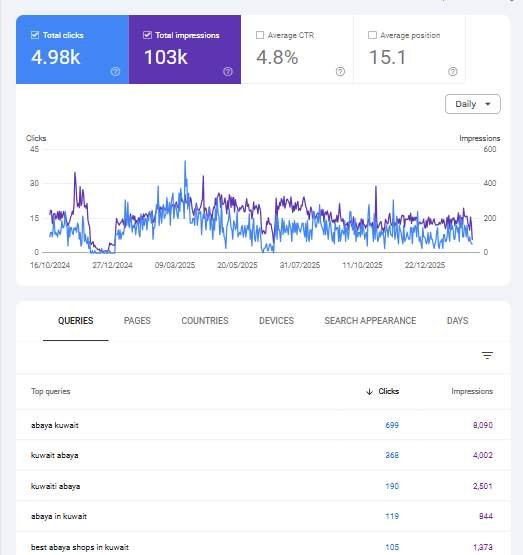Switch to the Countries tab
Viewport: 523px width, 555px height.
tap(205, 321)
